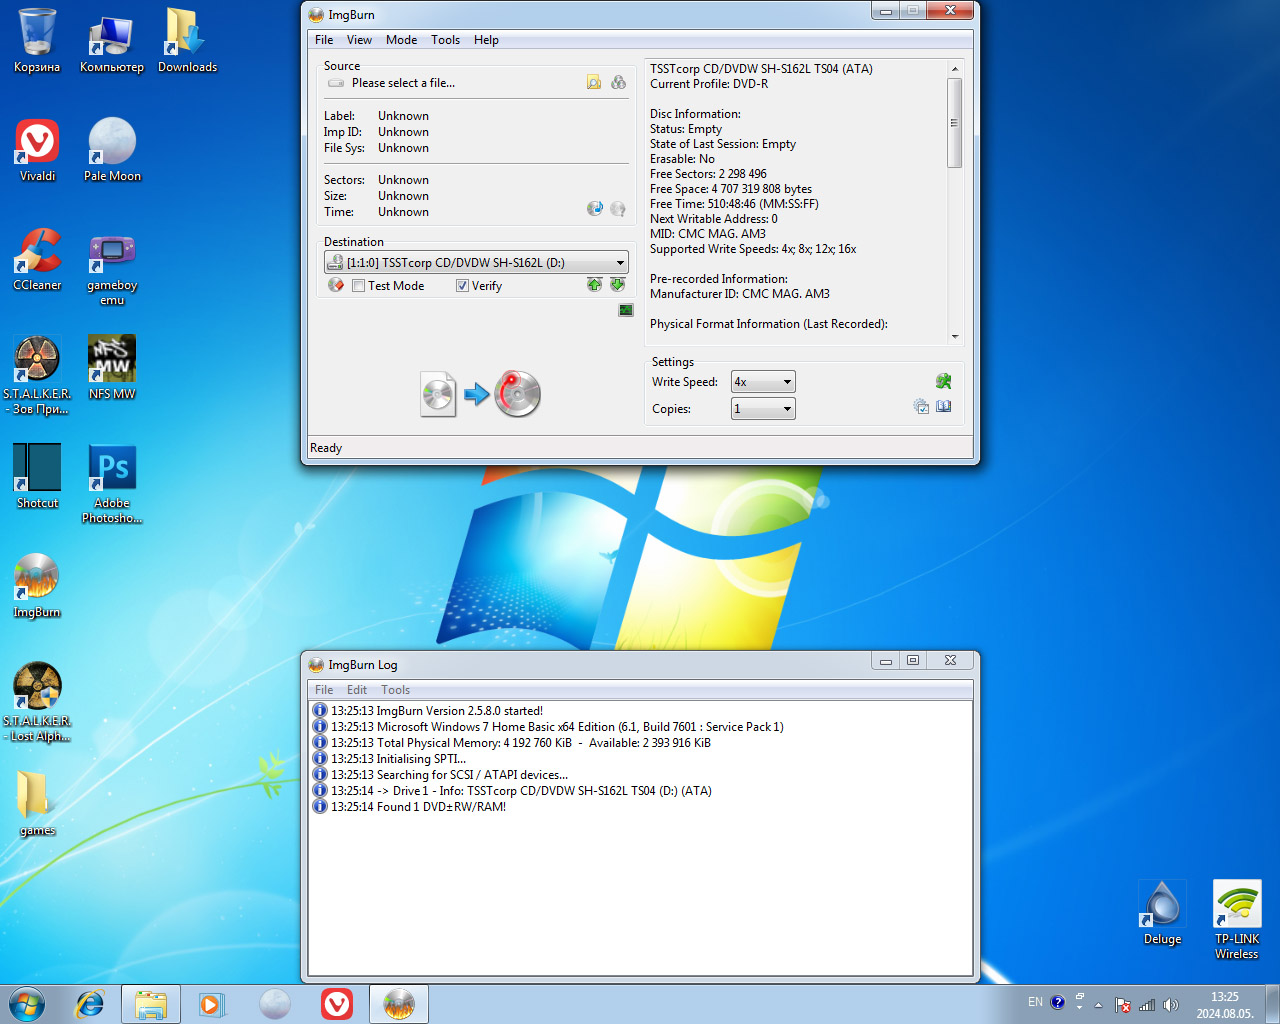Image resolution: width=1280 pixels, height=1024 pixels.
Task: Open Deluge desktop shortcut
Action: (1162, 912)
